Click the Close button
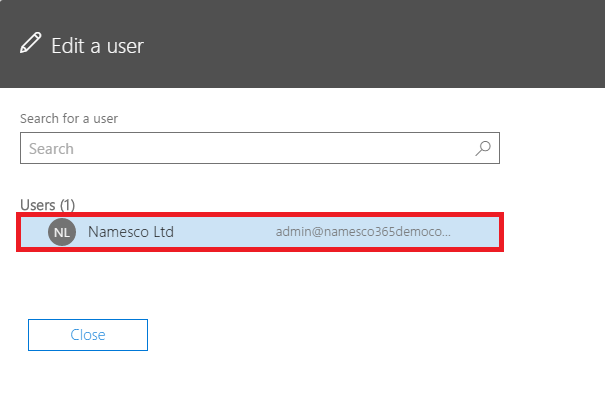Viewport: 605px width, 406px height. point(88,335)
